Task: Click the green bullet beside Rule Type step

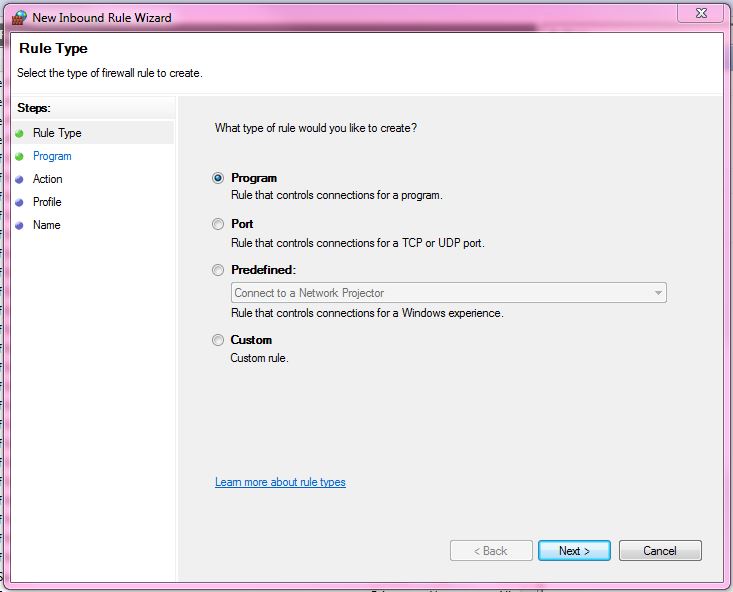Action: (19, 133)
